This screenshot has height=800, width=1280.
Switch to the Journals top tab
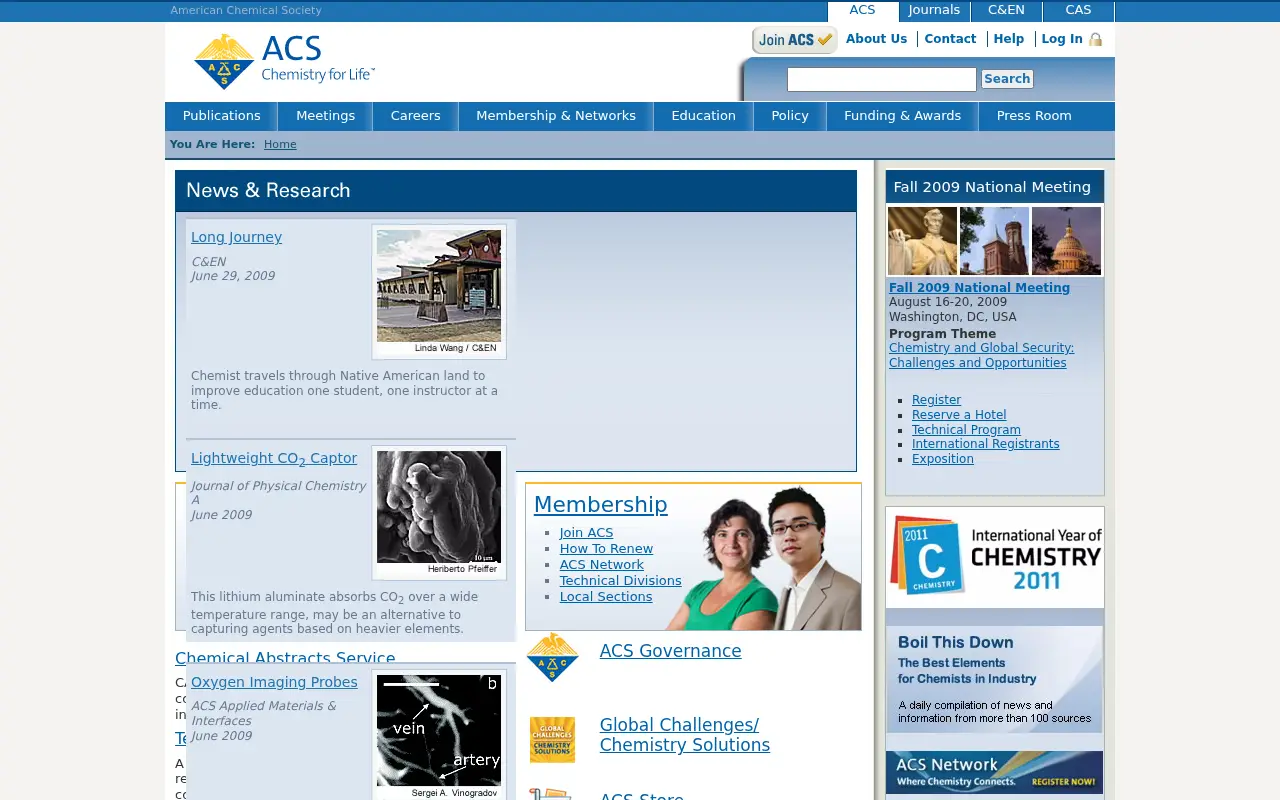[934, 10]
